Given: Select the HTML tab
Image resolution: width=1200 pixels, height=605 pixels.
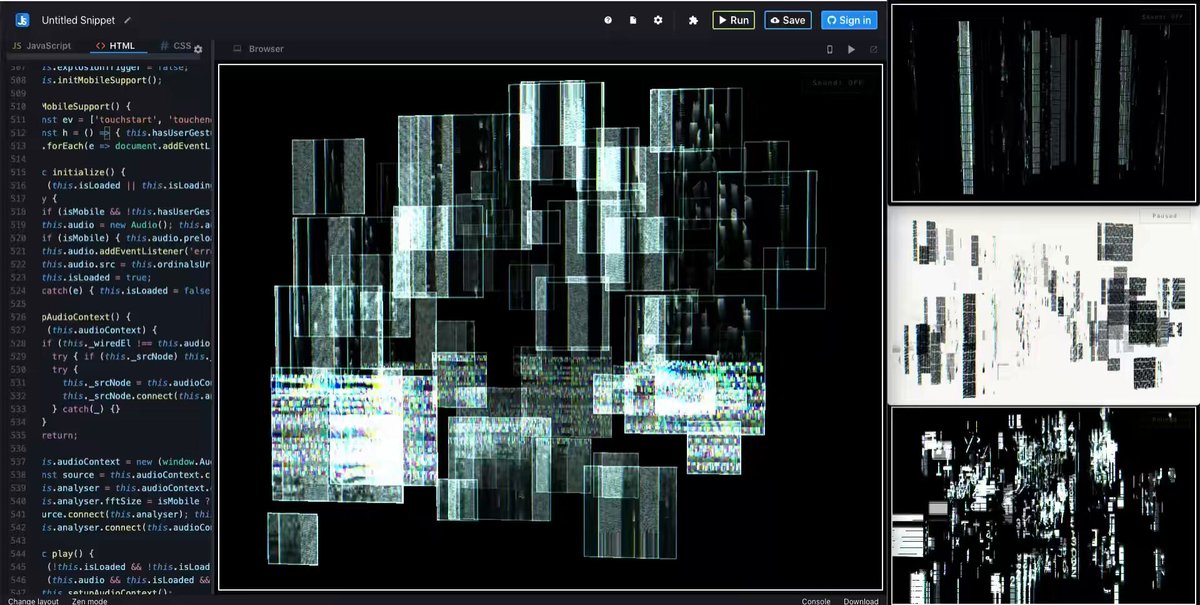Looking at the screenshot, I should 118,46.
